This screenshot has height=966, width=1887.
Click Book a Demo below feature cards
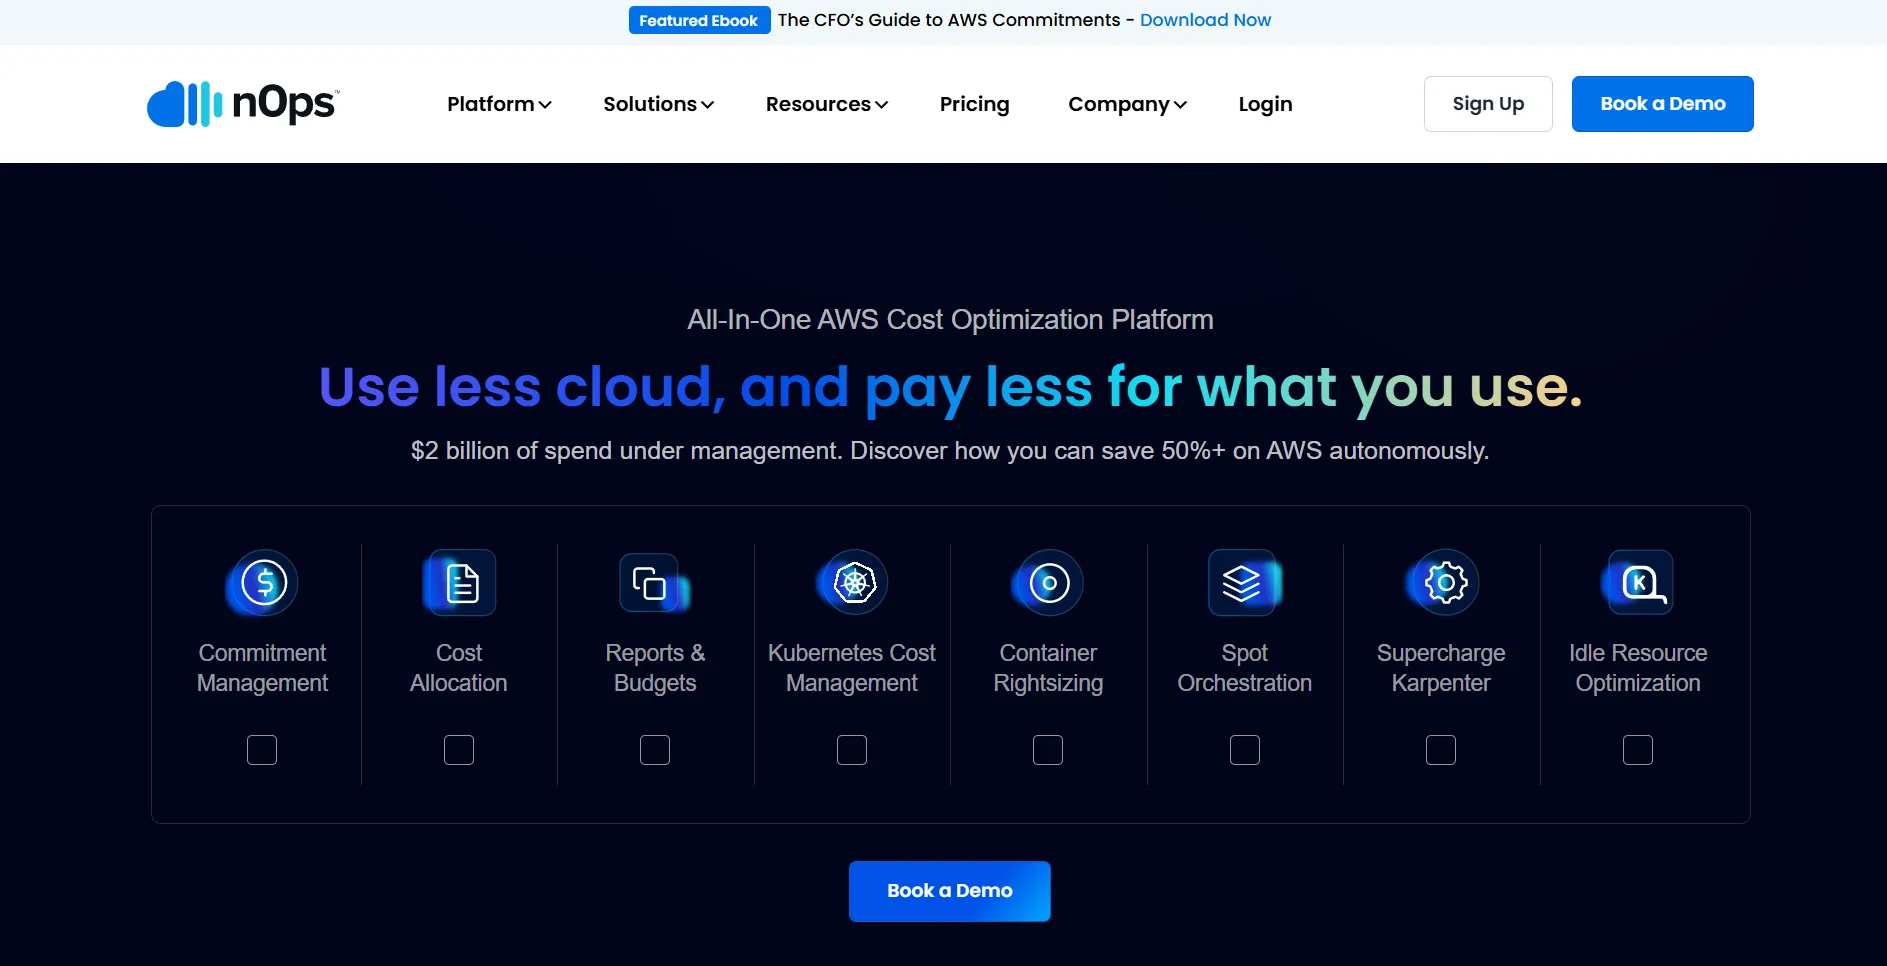[949, 891]
